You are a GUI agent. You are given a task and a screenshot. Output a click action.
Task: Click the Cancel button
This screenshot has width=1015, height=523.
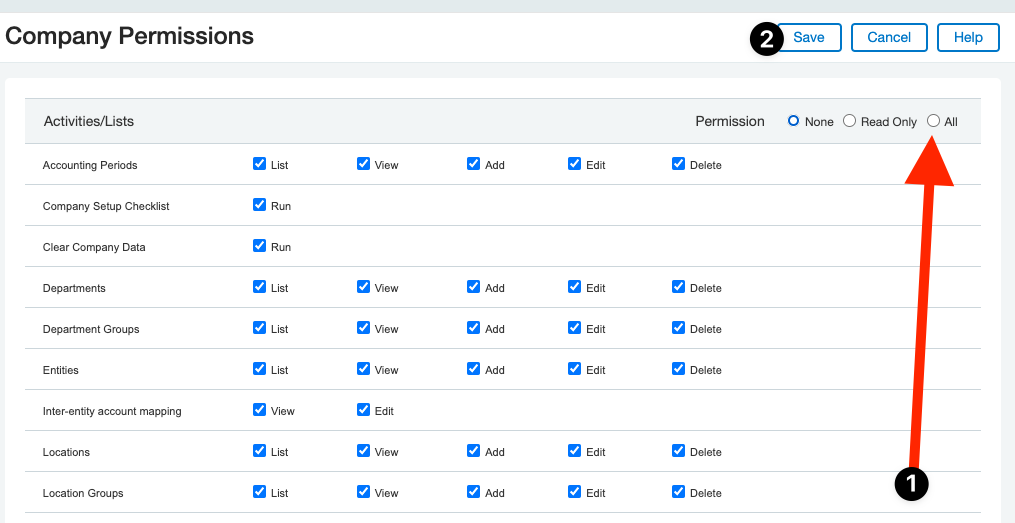point(888,38)
